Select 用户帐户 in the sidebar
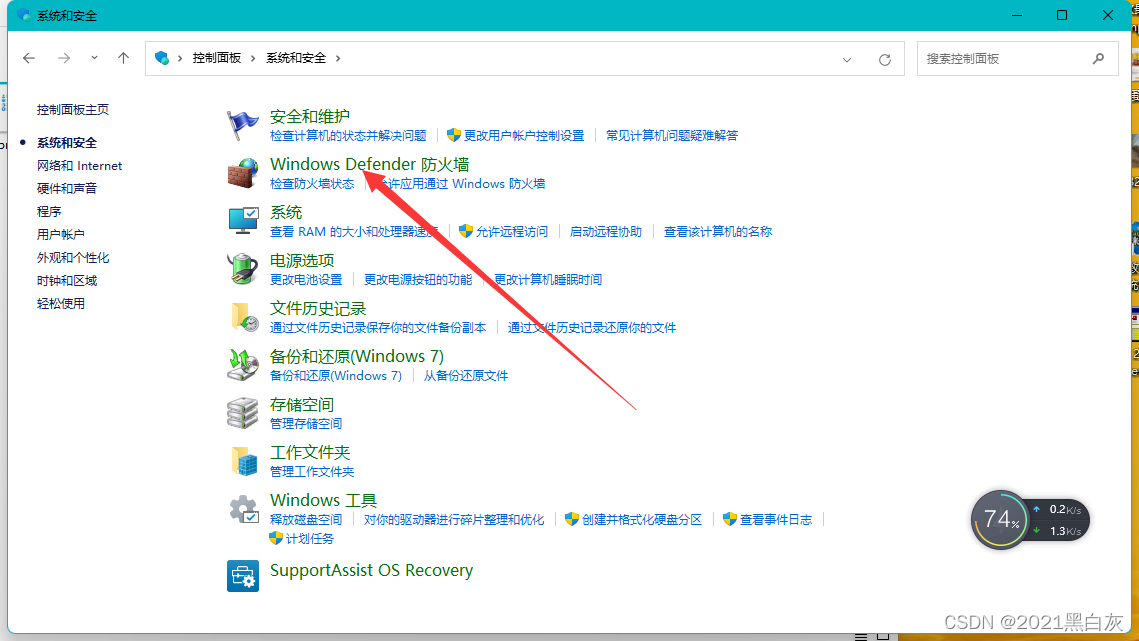Screen dimensions: 1139x641 (x=60, y=235)
